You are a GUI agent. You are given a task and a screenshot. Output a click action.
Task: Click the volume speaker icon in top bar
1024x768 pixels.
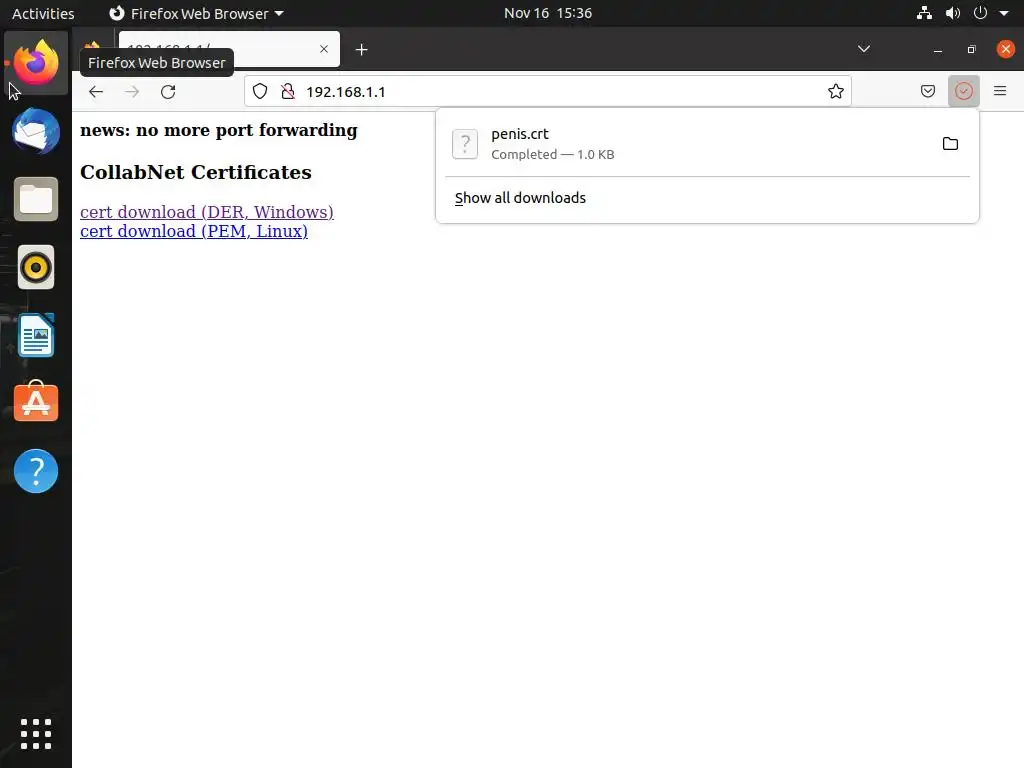(952, 13)
